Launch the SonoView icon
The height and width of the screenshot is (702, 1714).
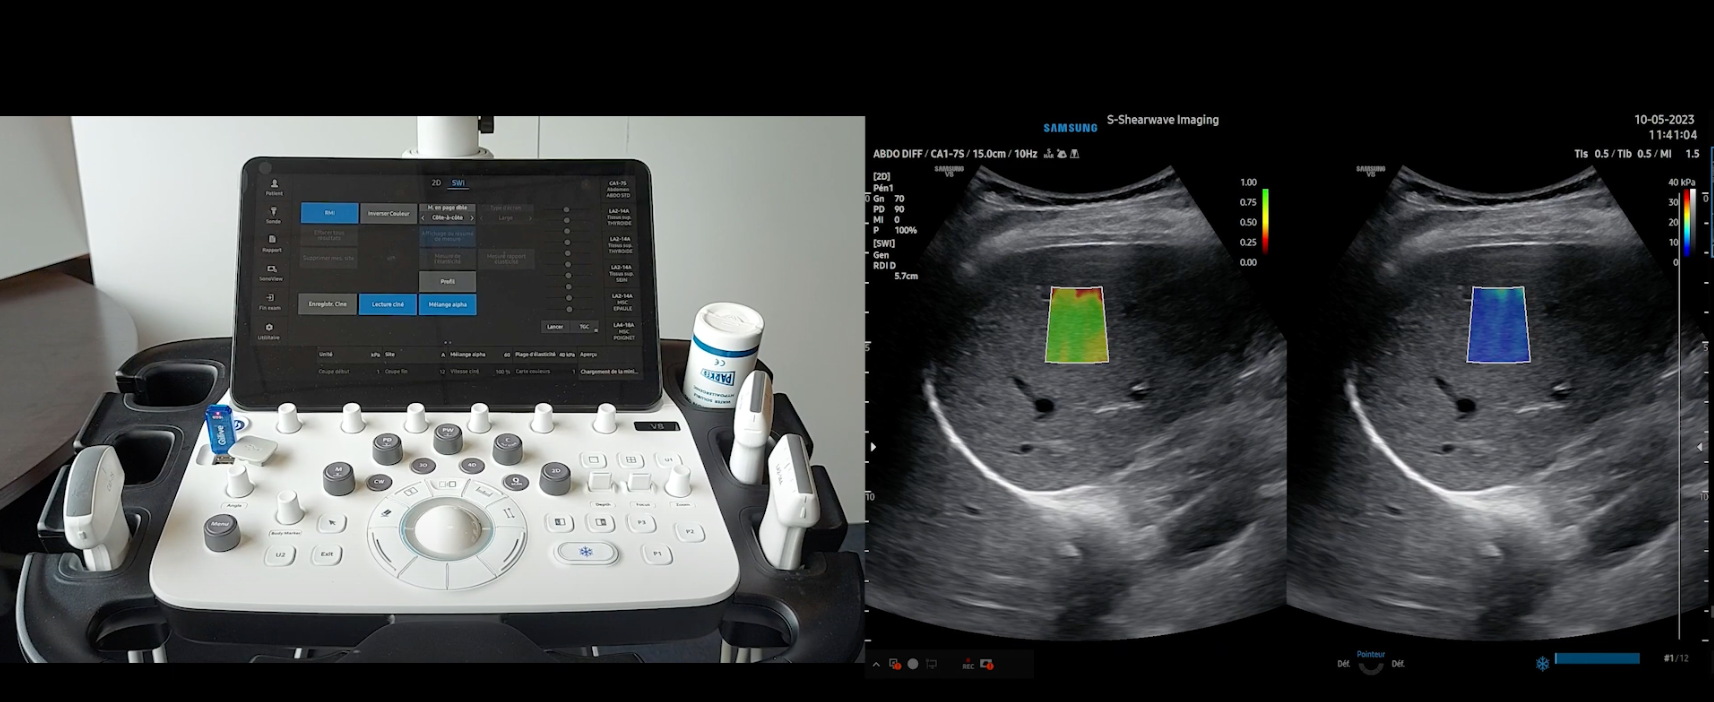point(271,273)
